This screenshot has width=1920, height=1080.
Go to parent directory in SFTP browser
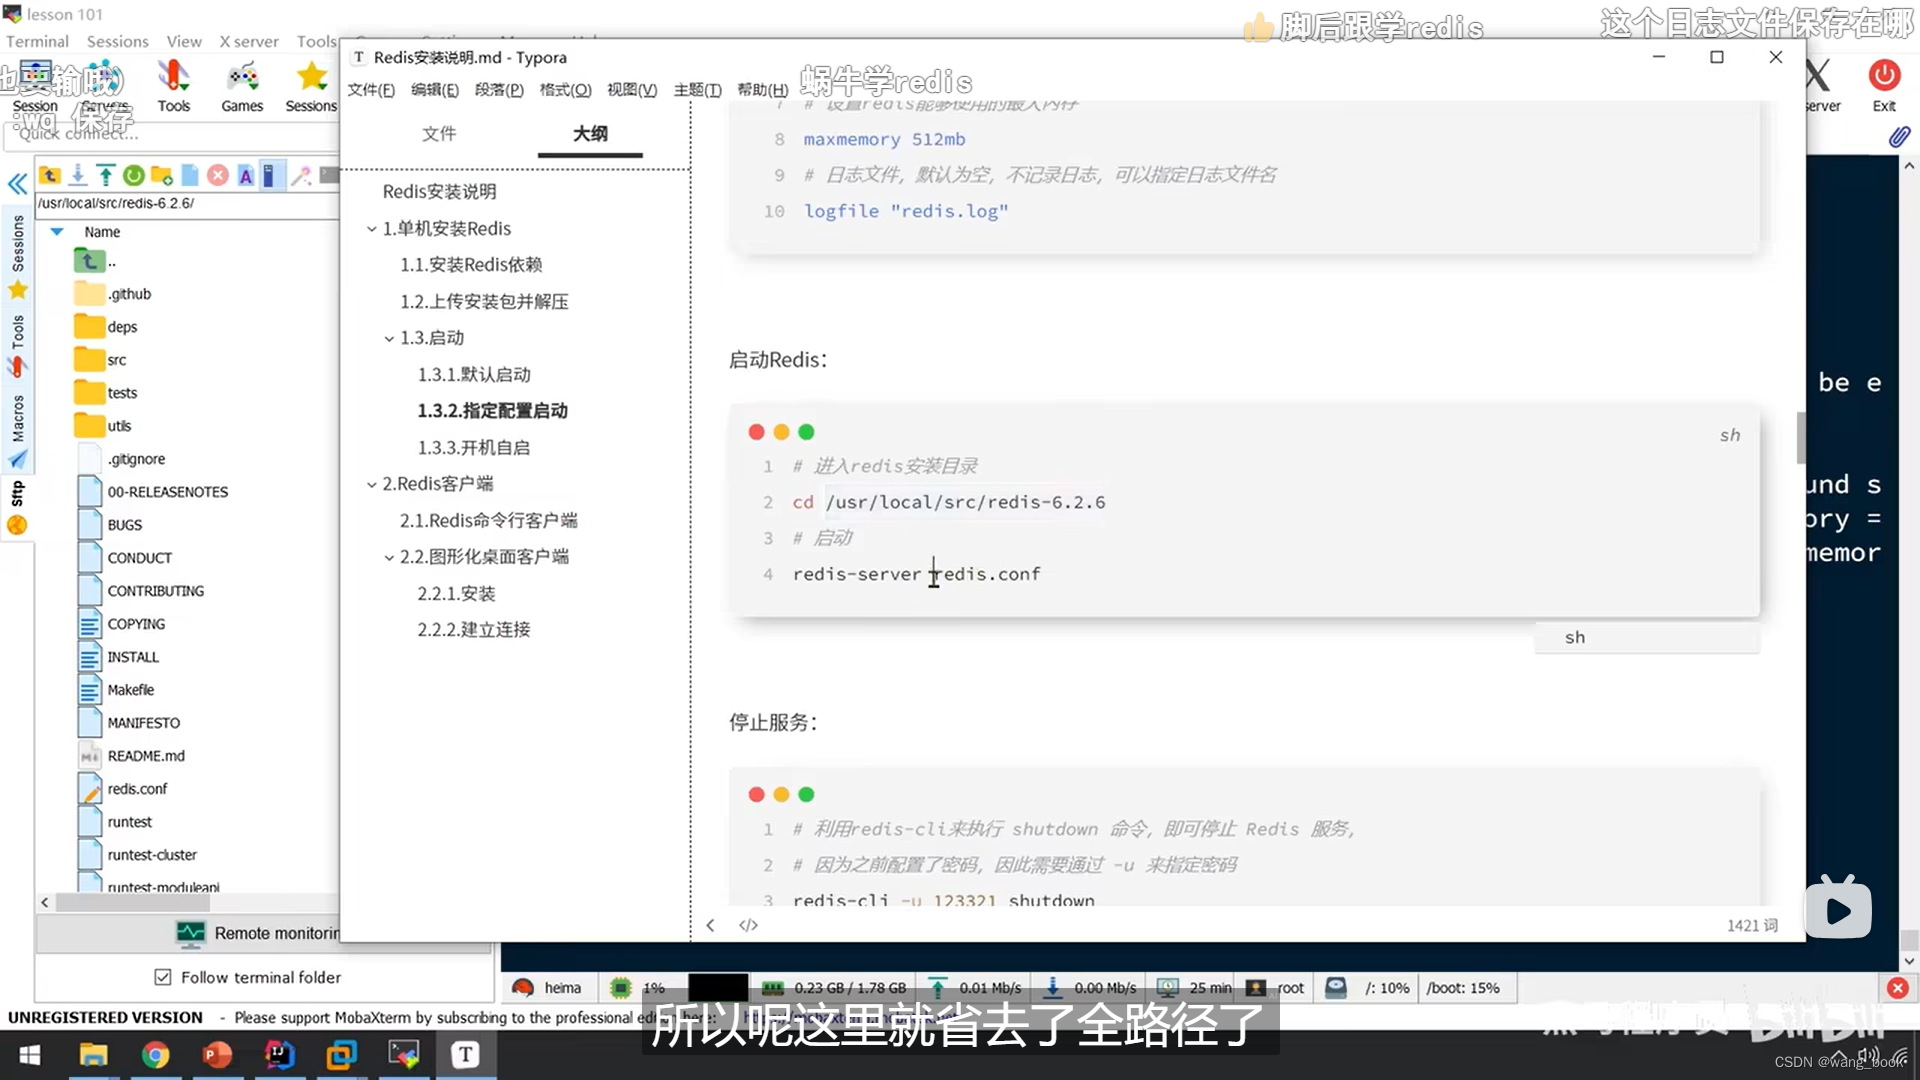[50, 175]
